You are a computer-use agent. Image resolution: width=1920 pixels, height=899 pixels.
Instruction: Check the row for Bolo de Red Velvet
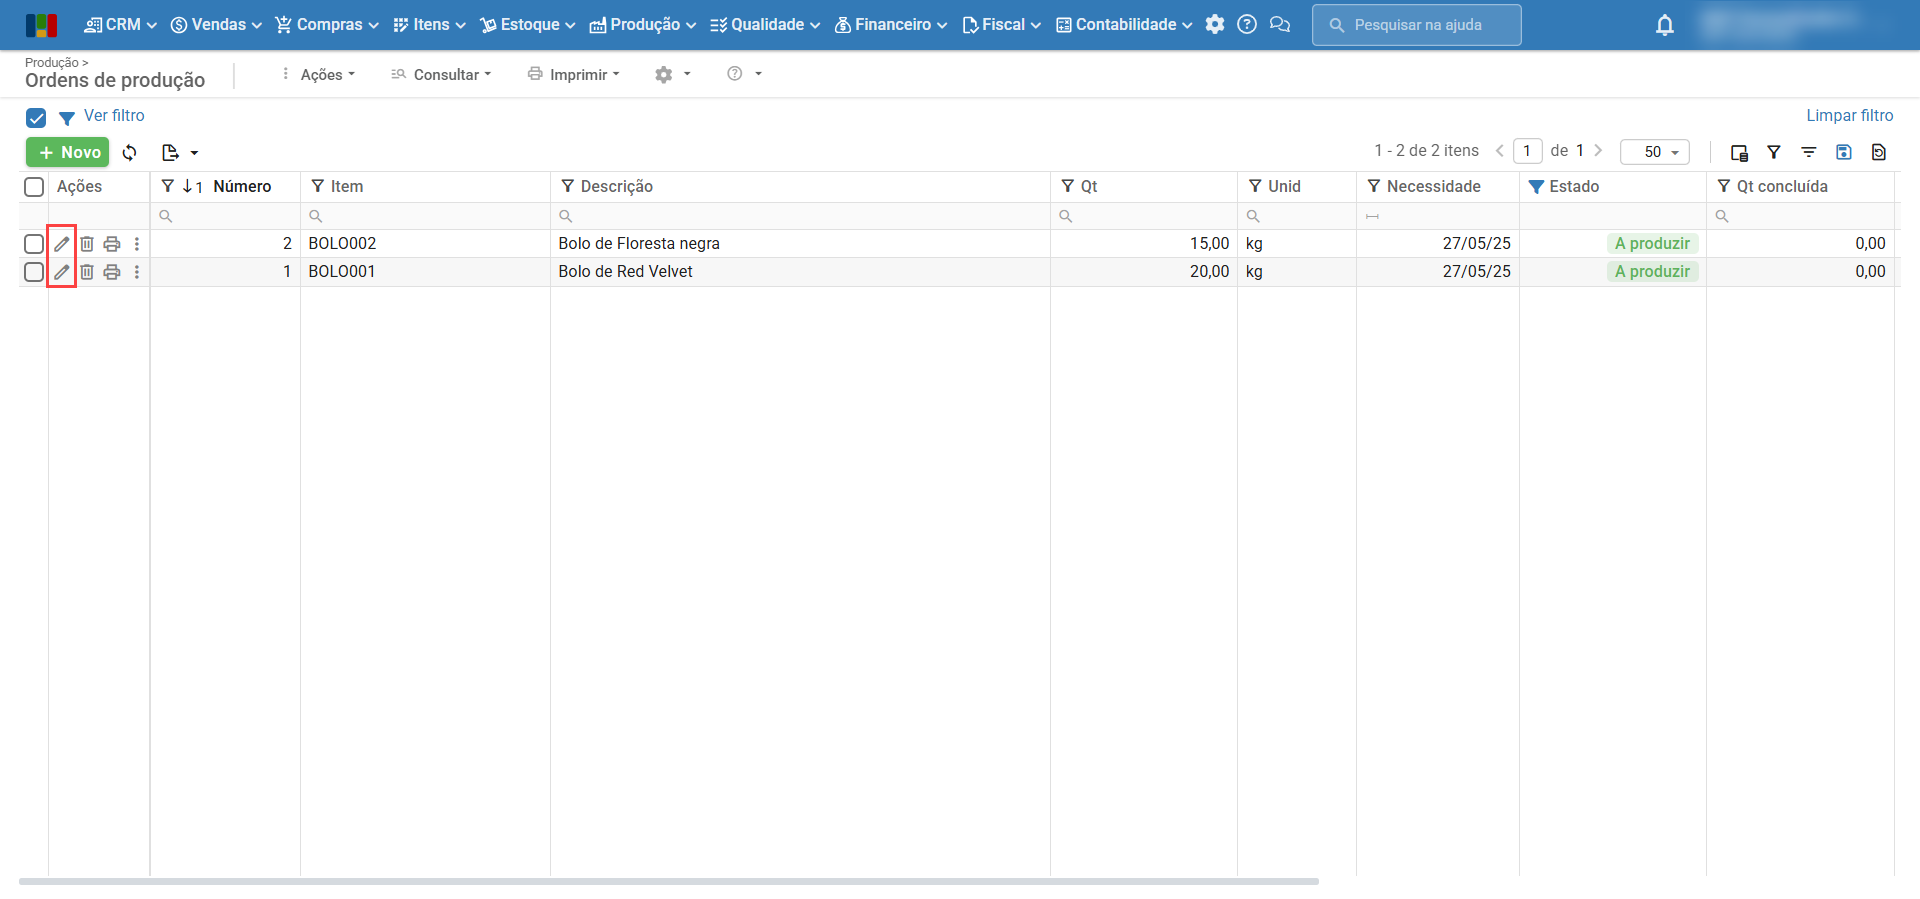coord(34,272)
